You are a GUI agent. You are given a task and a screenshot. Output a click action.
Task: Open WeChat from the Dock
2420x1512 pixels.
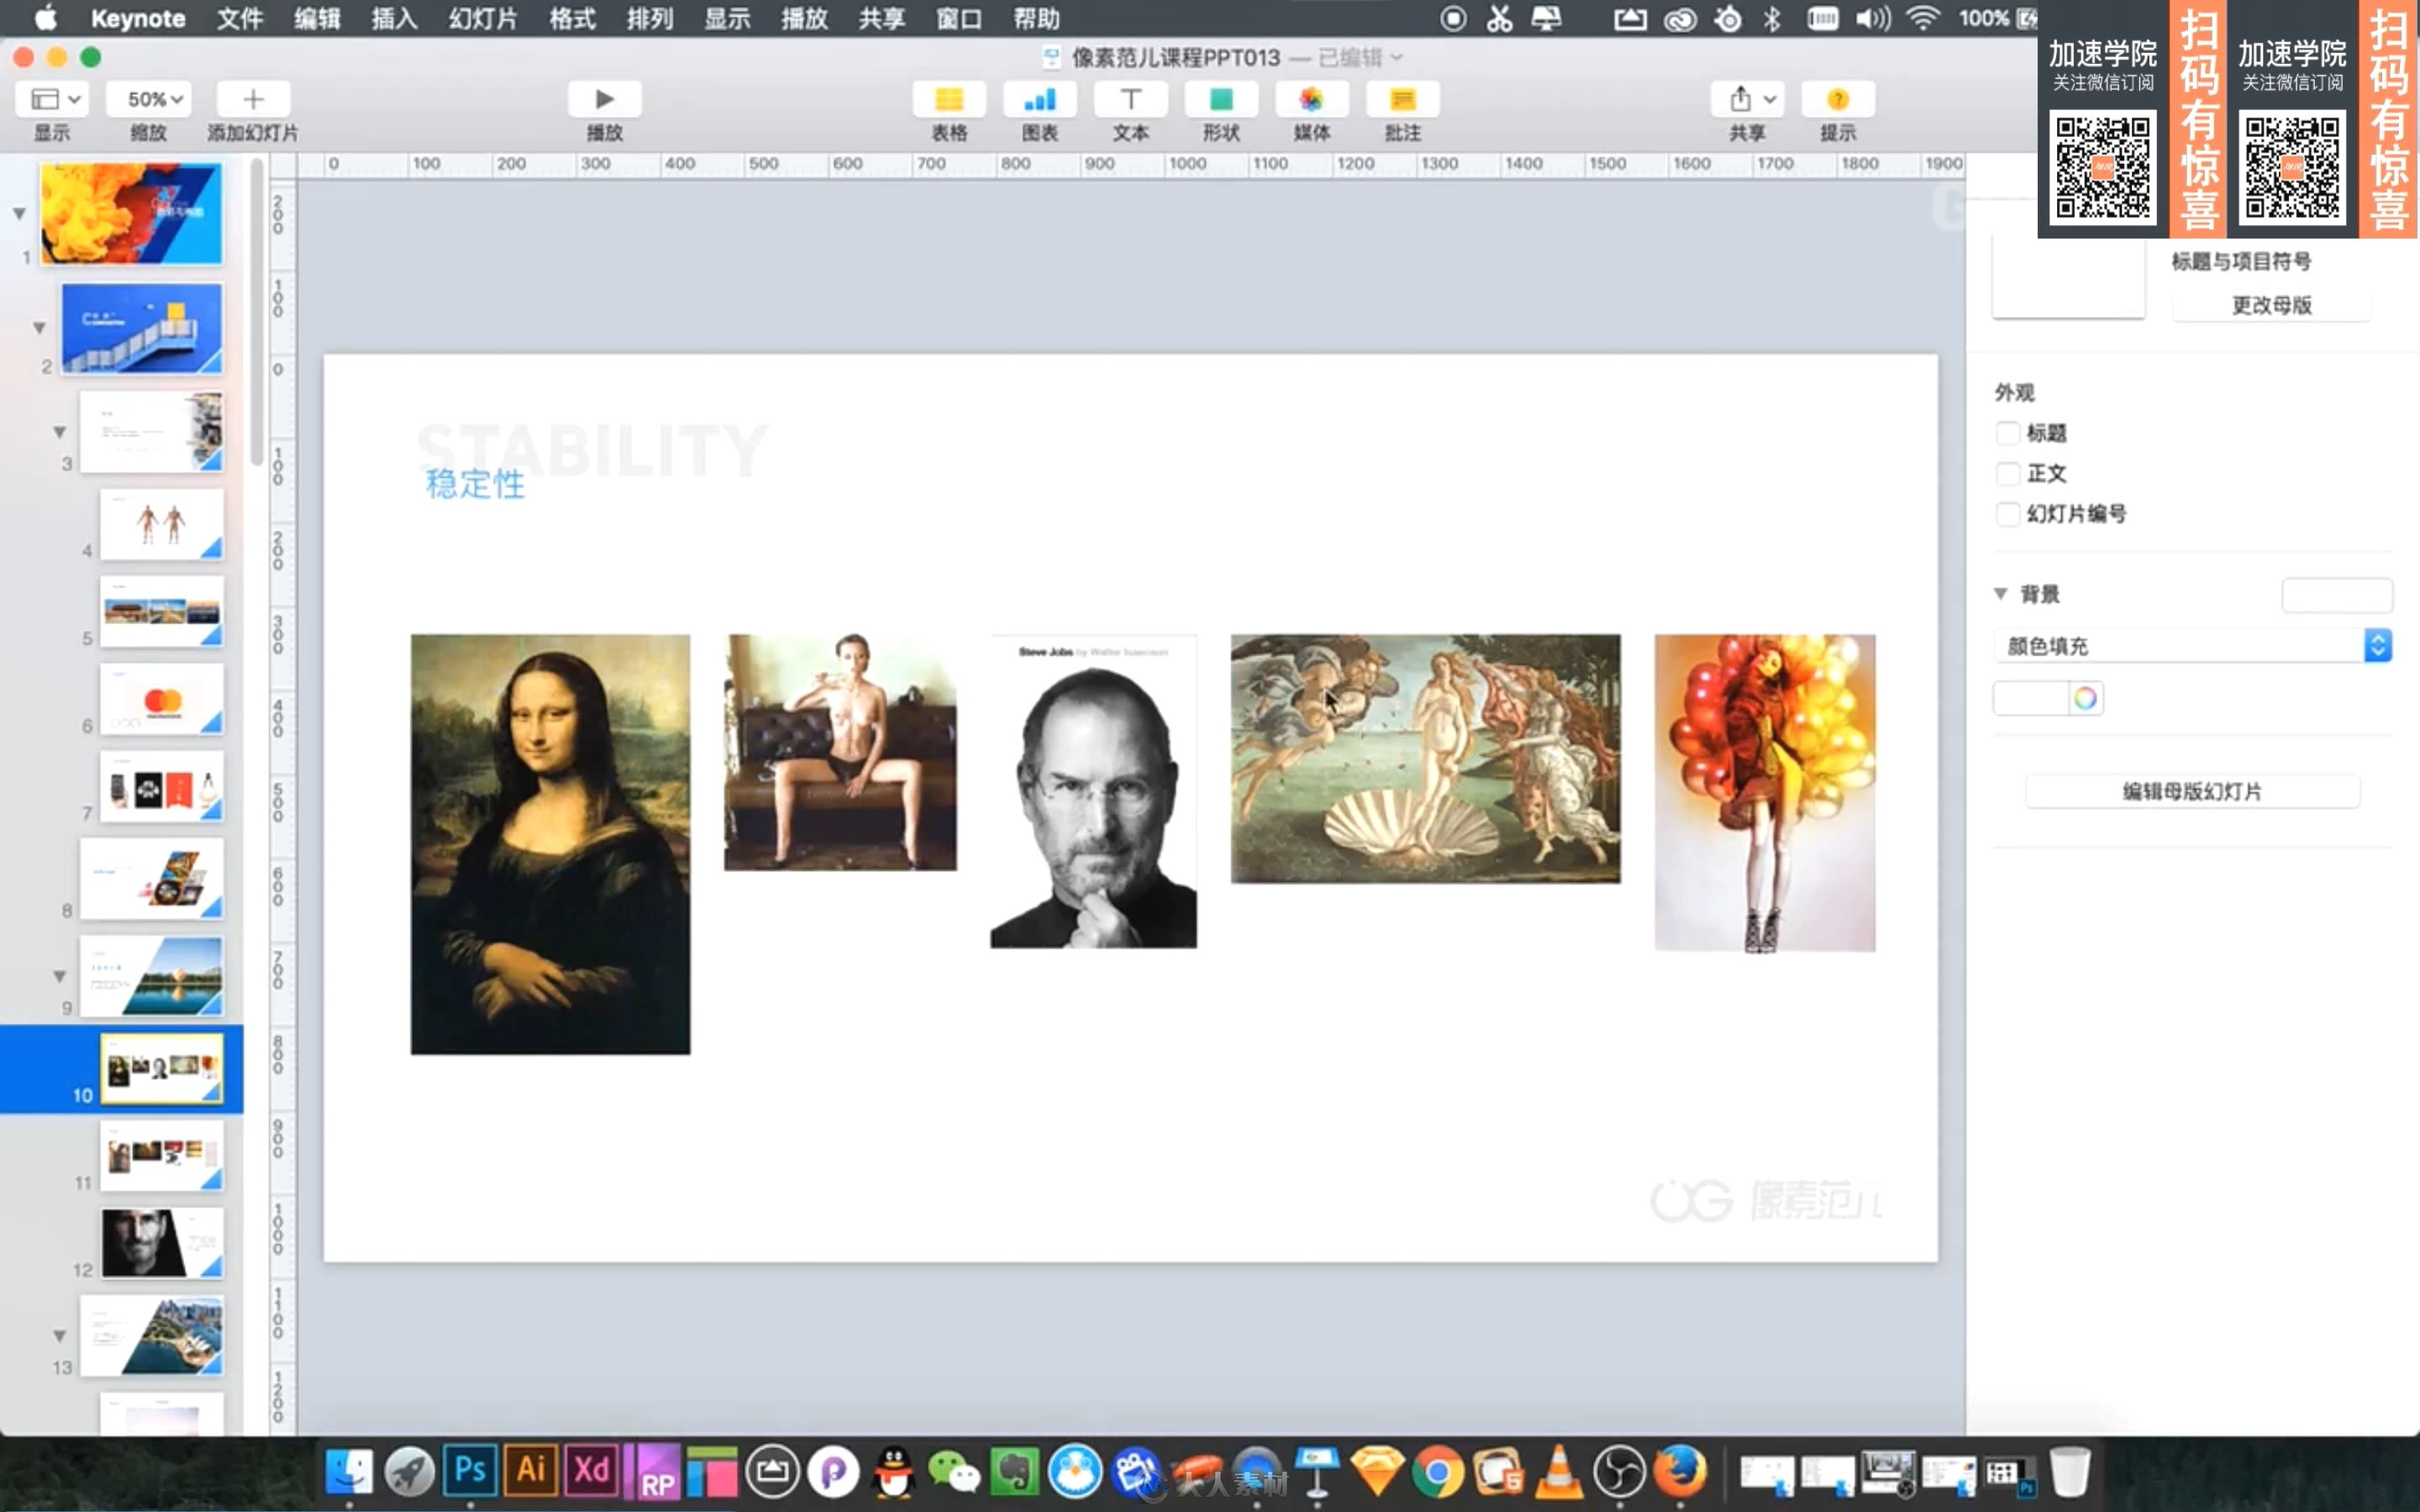pos(953,1472)
